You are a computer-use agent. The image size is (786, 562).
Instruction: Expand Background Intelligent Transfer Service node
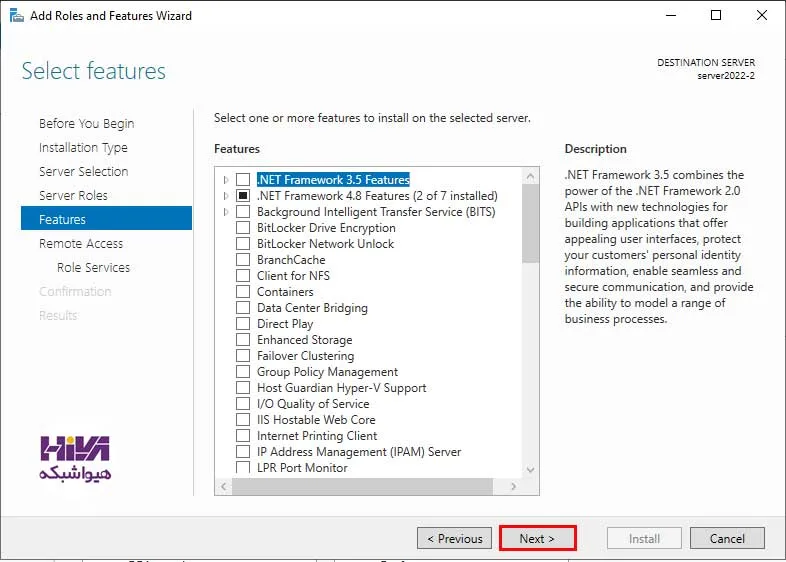pyautogui.click(x=226, y=212)
